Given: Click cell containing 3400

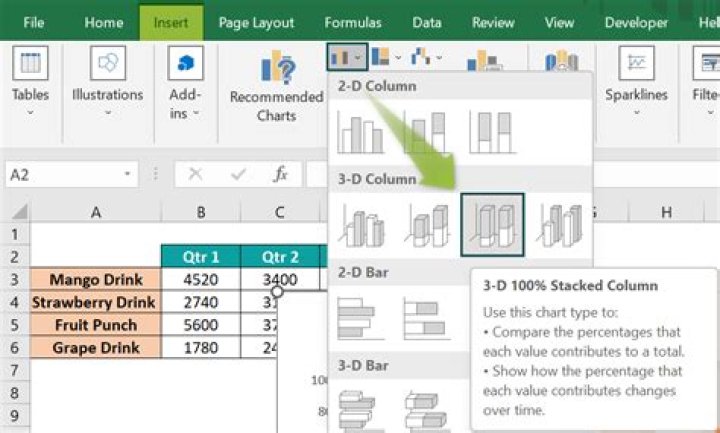Looking at the screenshot, I should click(280, 279).
